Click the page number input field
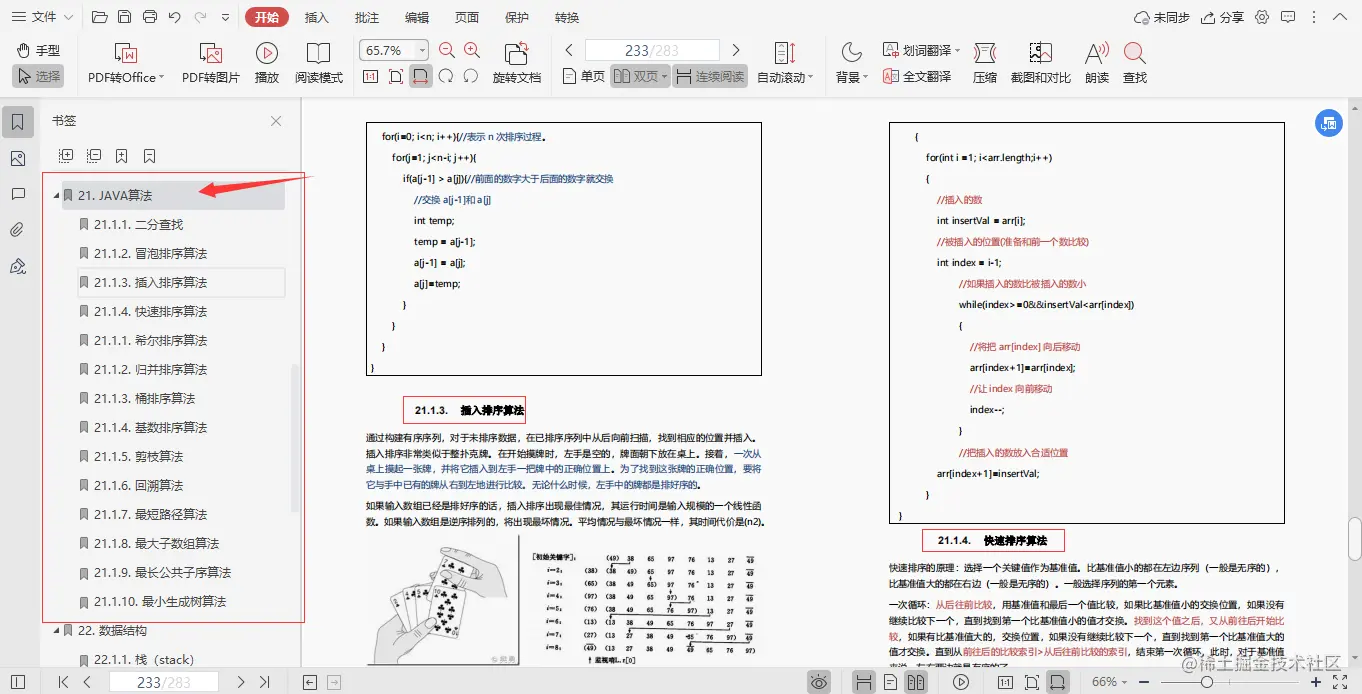 651,48
